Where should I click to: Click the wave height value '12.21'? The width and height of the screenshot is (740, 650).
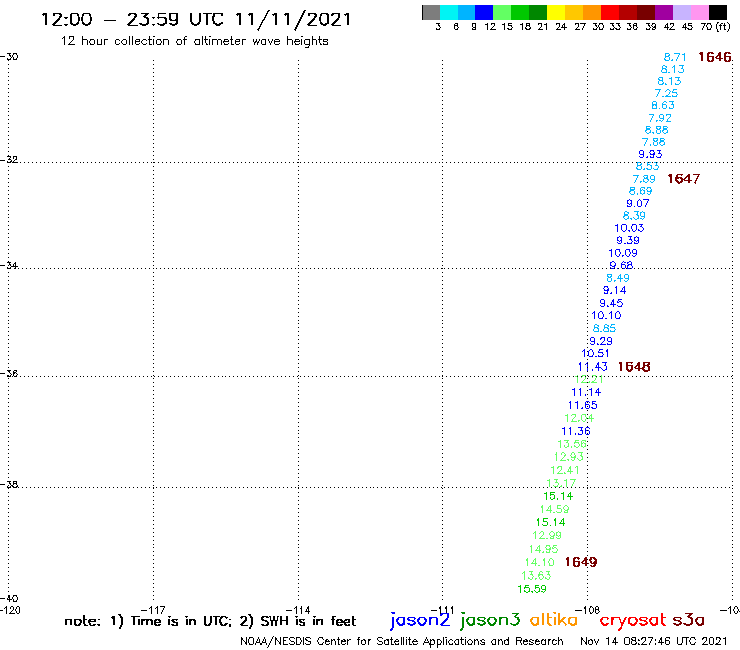pyautogui.click(x=589, y=379)
